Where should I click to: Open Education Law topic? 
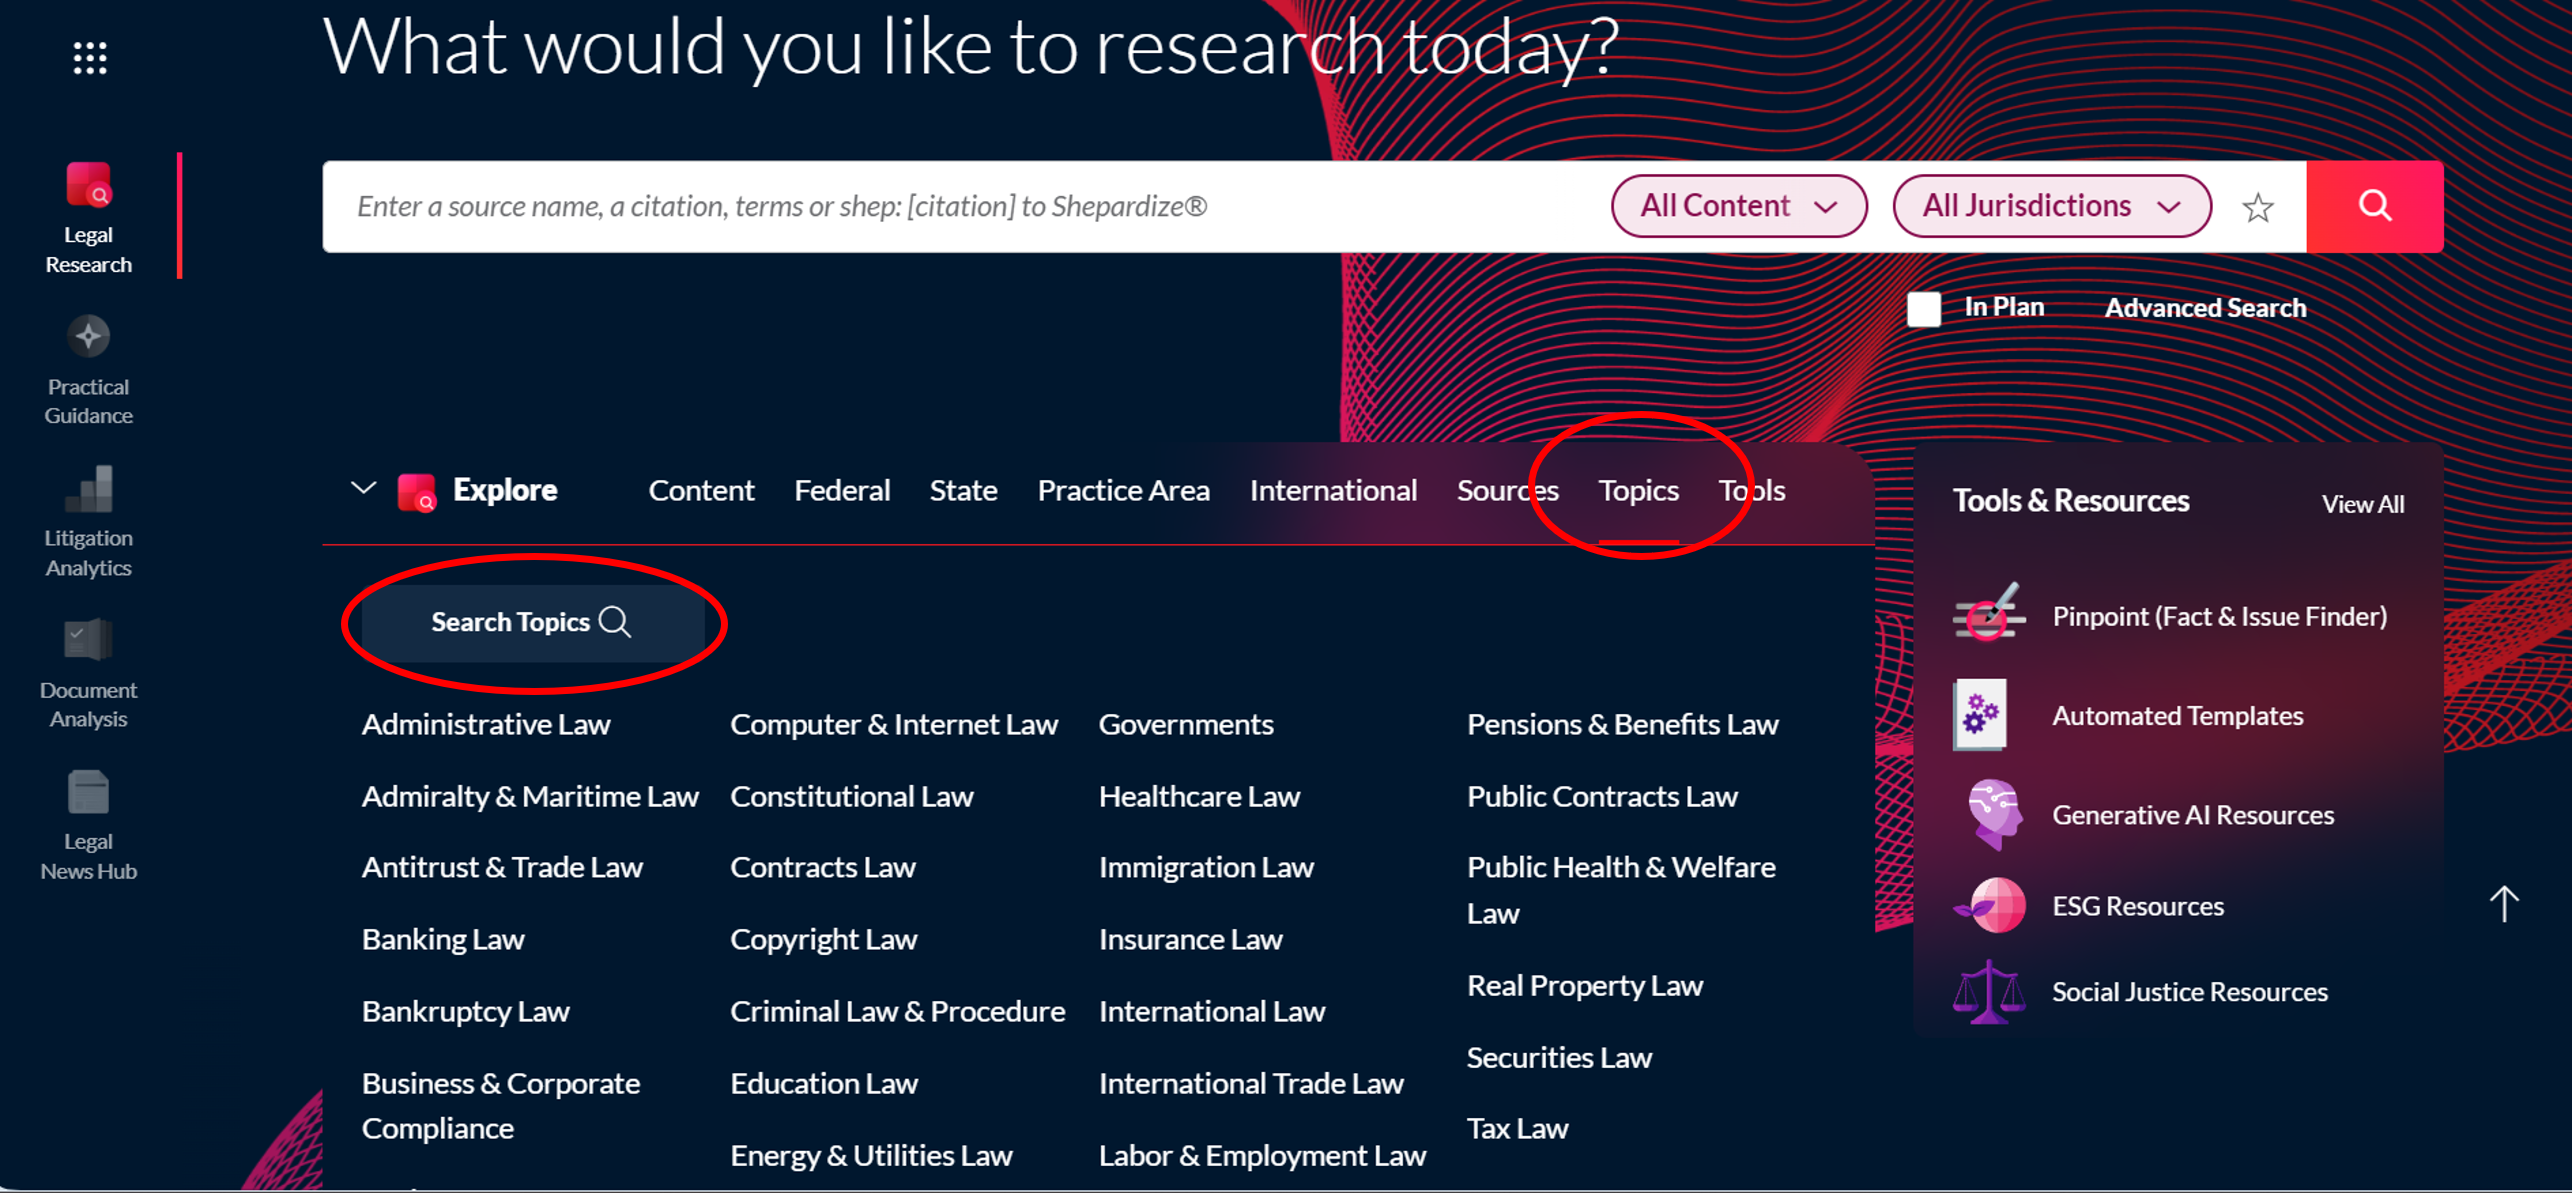pos(824,1083)
